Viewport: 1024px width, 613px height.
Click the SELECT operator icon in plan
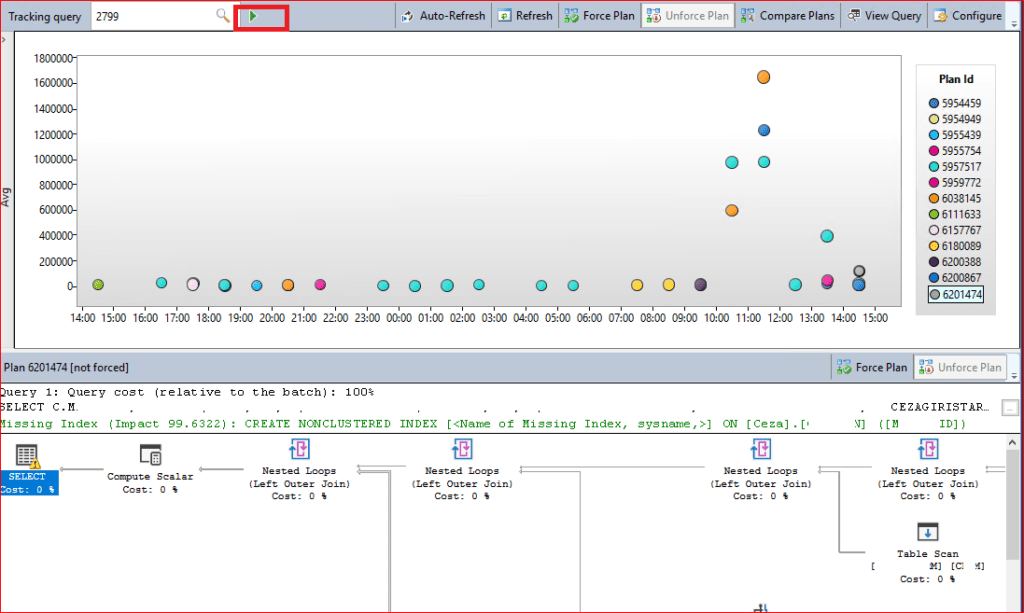27,456
